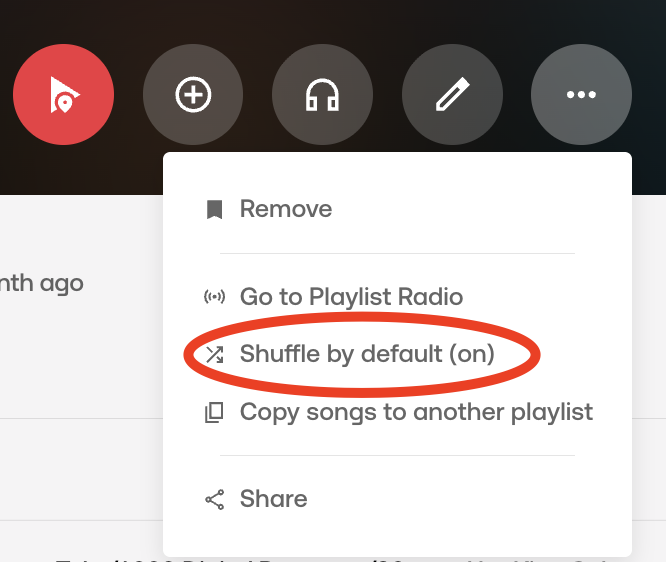Image resolution: width=666 pixels, height=562 pixels.
Task: Click the red play button with location pin
Action: pos(63,95)
